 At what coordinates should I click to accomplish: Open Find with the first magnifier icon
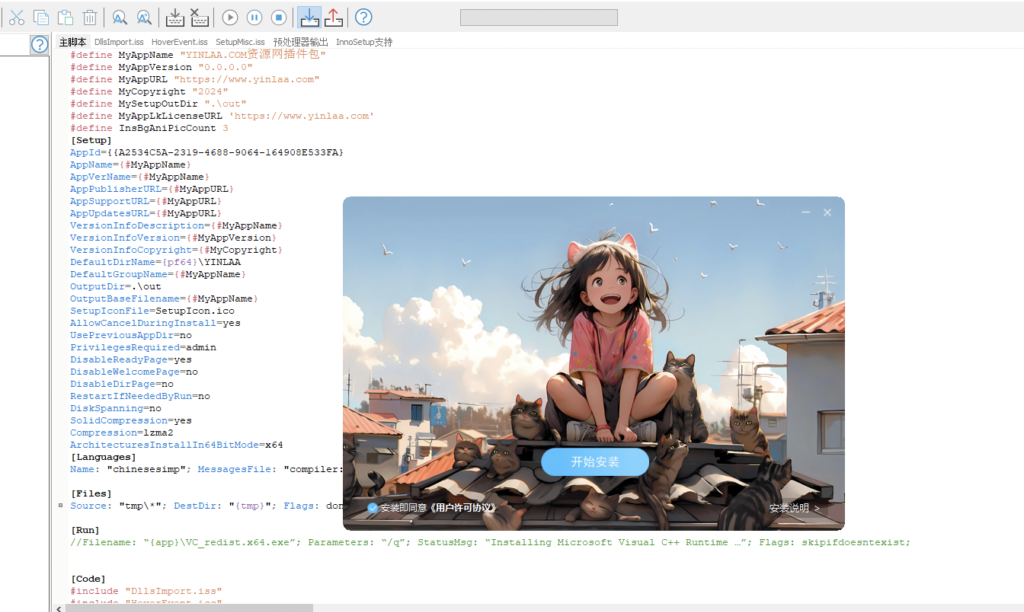coord(119,18)
